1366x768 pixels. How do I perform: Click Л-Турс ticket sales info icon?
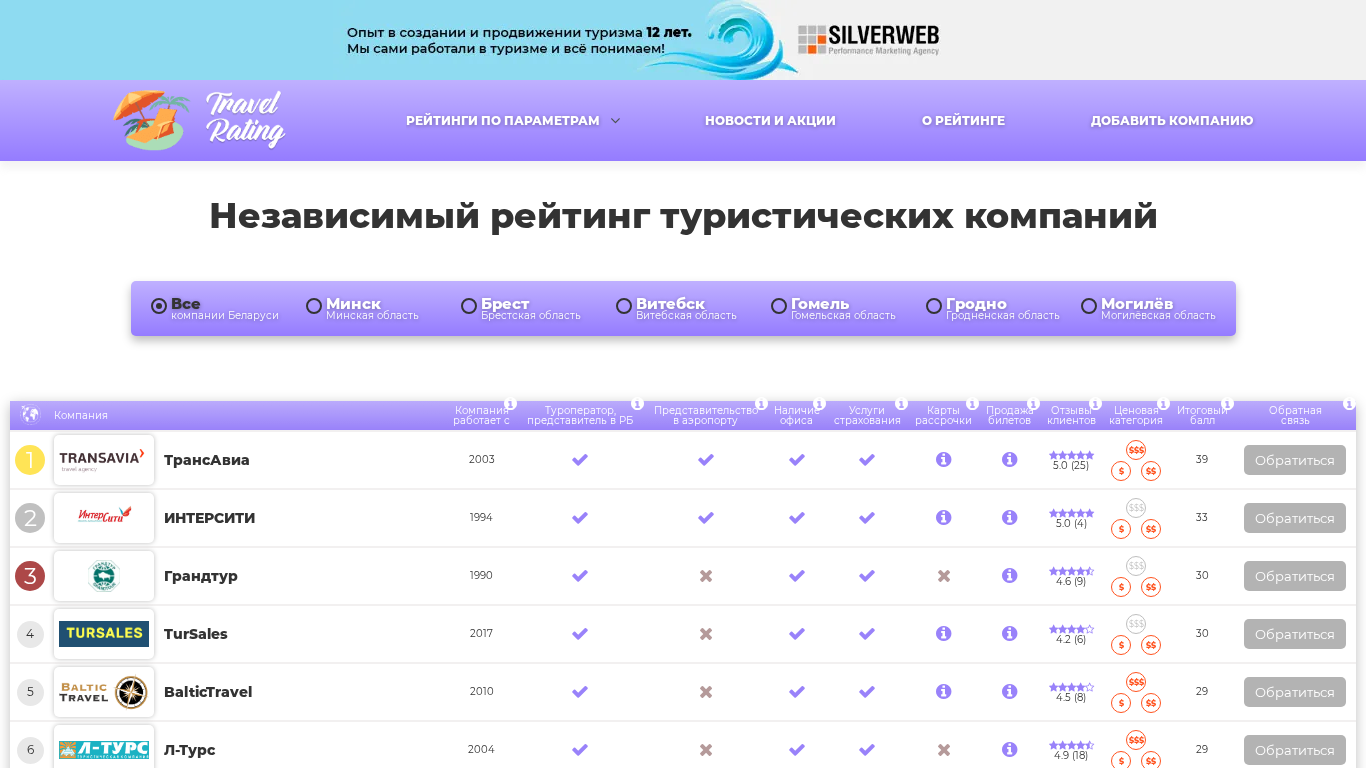pos(1010,750)
